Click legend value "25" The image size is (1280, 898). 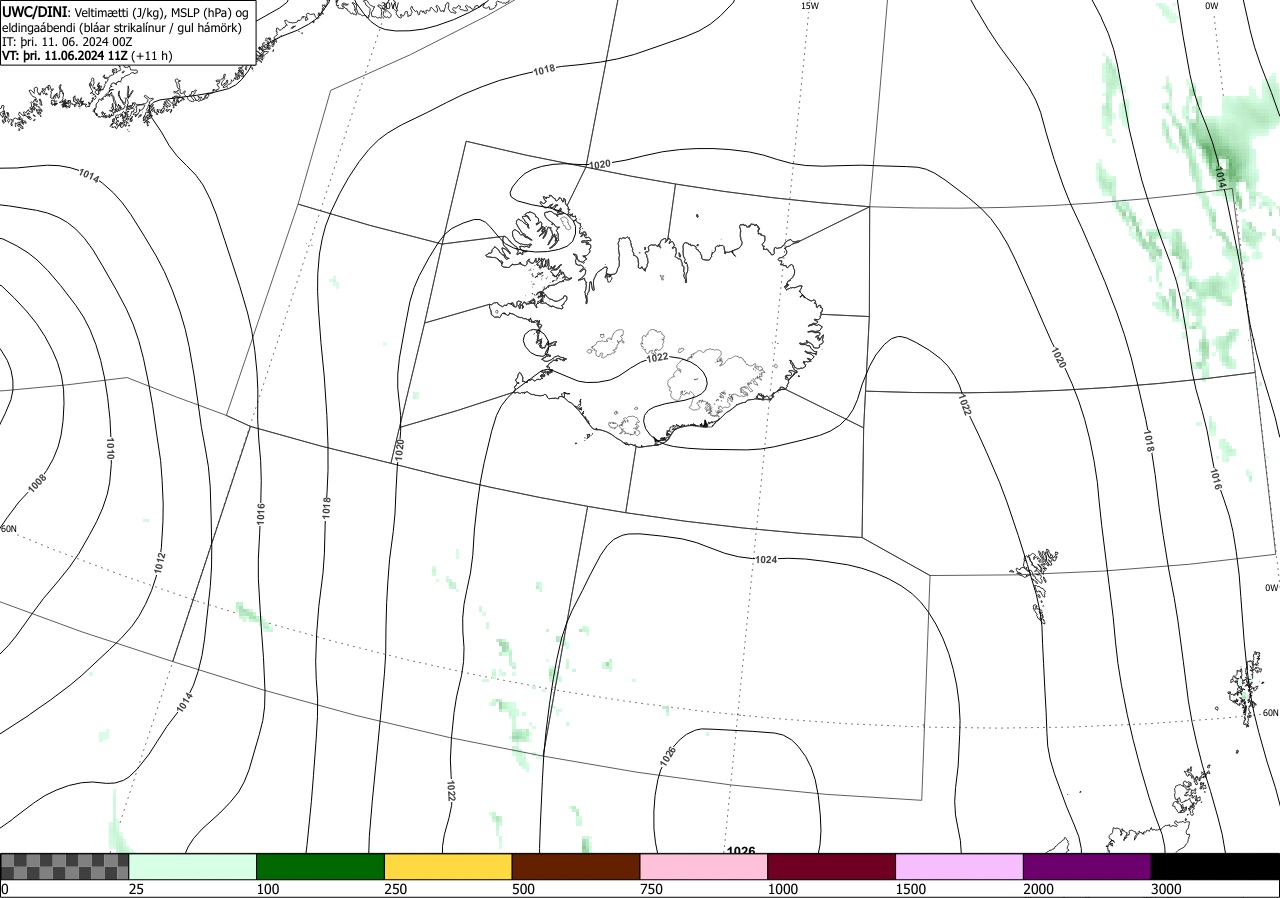point(136,889)
